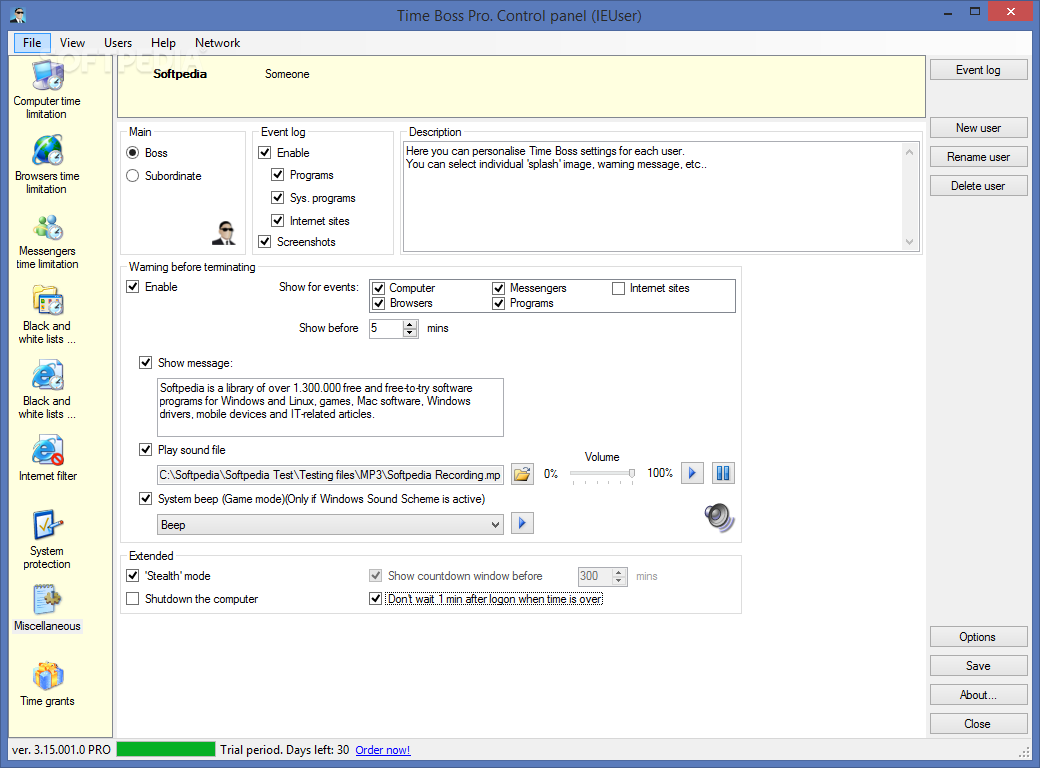Adjust the Volume slider
This screenshot has height=768, width=1040.
point(602,474)
